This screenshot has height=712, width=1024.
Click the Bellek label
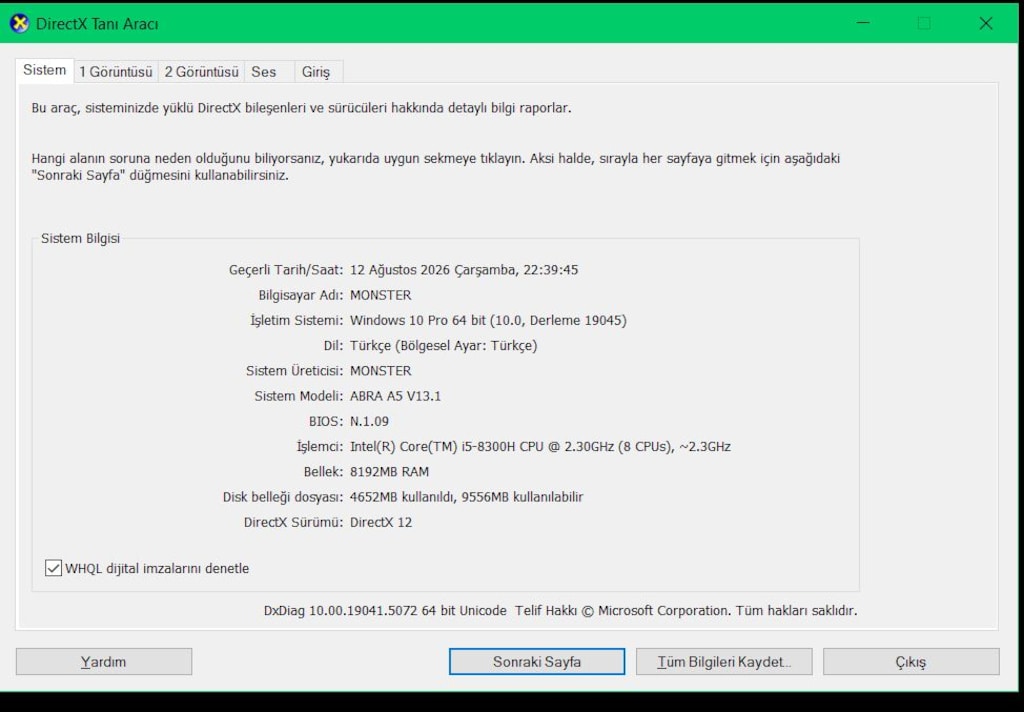pyautogui.click(x=323, y=472)
